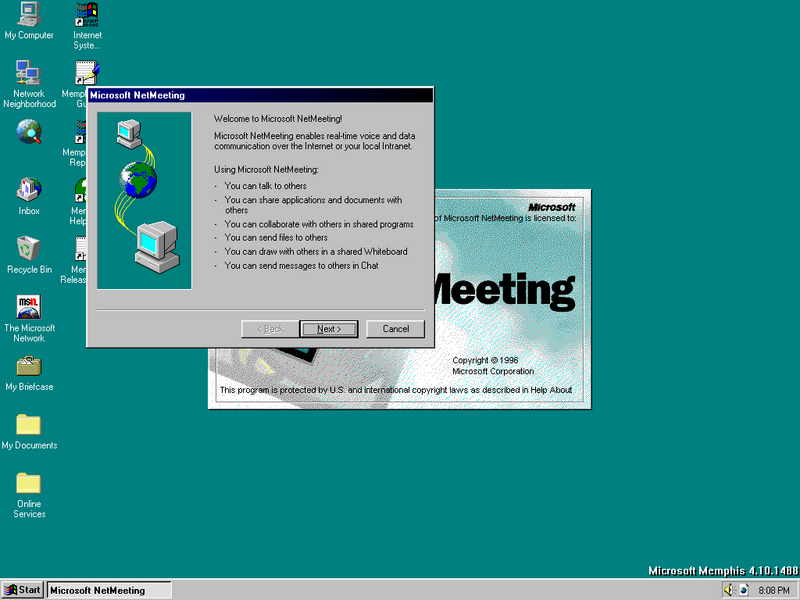Click the volume speaker tray icon
Screen dimensions: 800x600
coord(729,590)
